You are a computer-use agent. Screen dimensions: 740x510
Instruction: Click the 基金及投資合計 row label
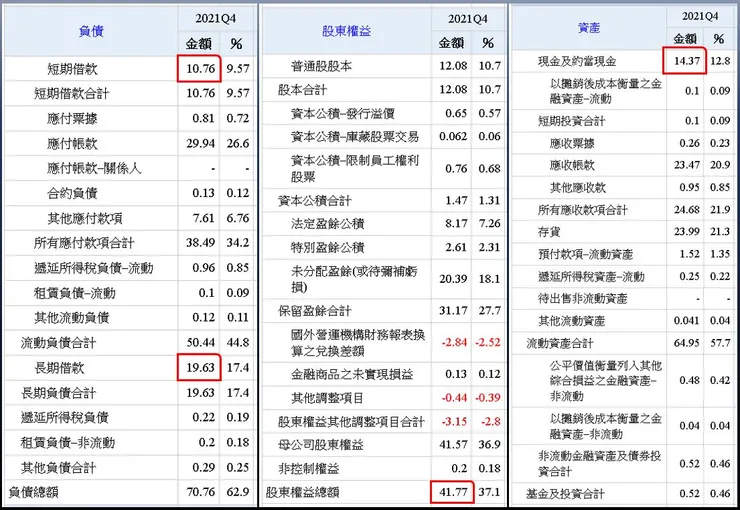(566, 494)
